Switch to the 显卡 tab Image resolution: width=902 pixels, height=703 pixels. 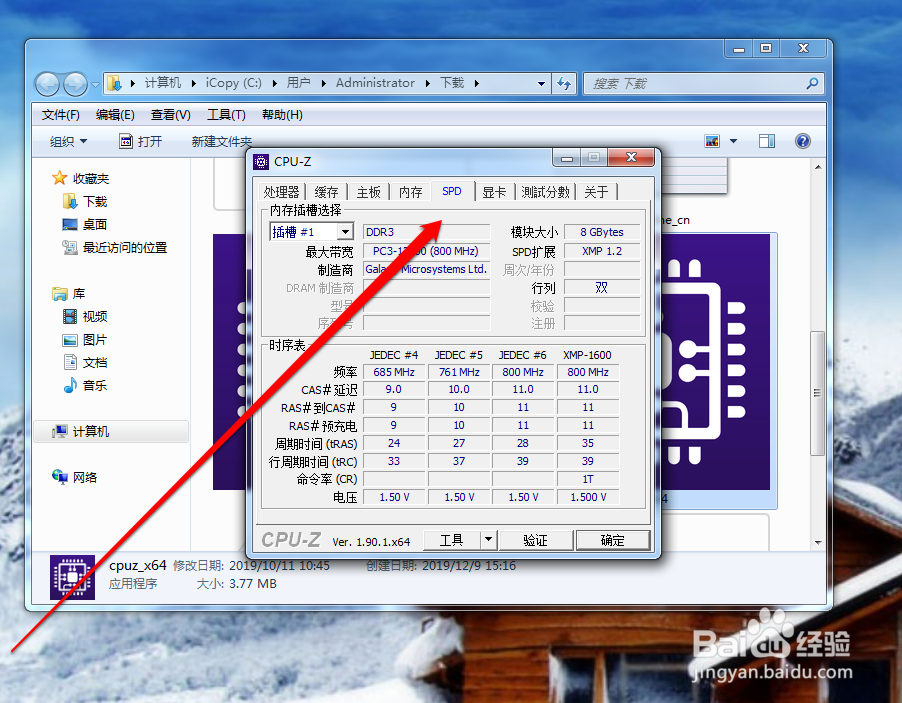tap(494, 192)
